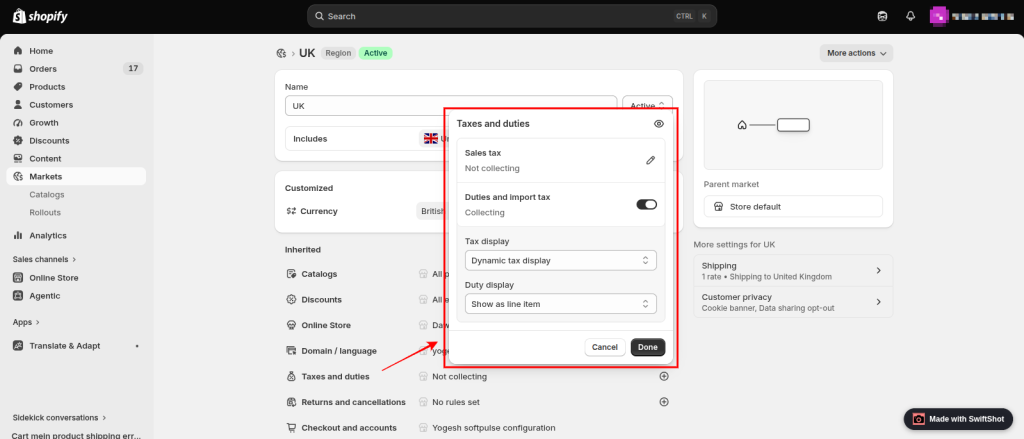Open the Sidekick assistant icon in header
This screenshot has height=439, width=1024.
[882, 16]
